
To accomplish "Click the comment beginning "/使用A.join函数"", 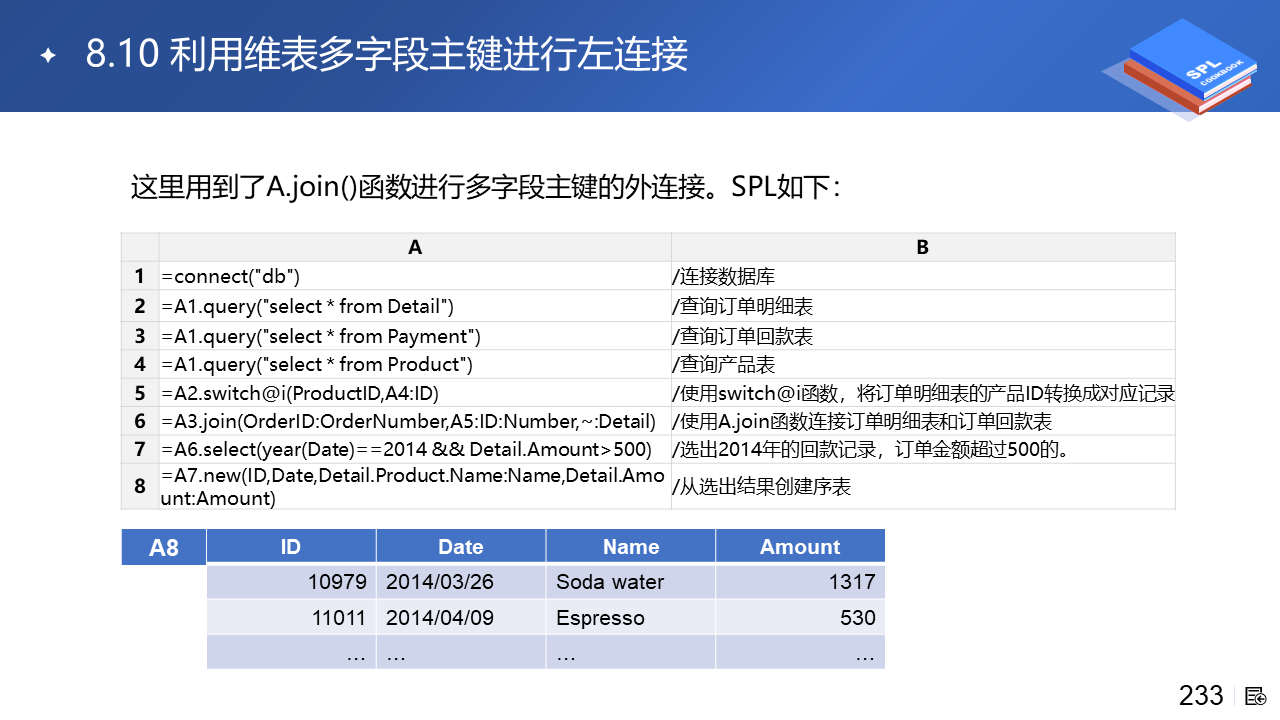I will (x=863, y=421).
